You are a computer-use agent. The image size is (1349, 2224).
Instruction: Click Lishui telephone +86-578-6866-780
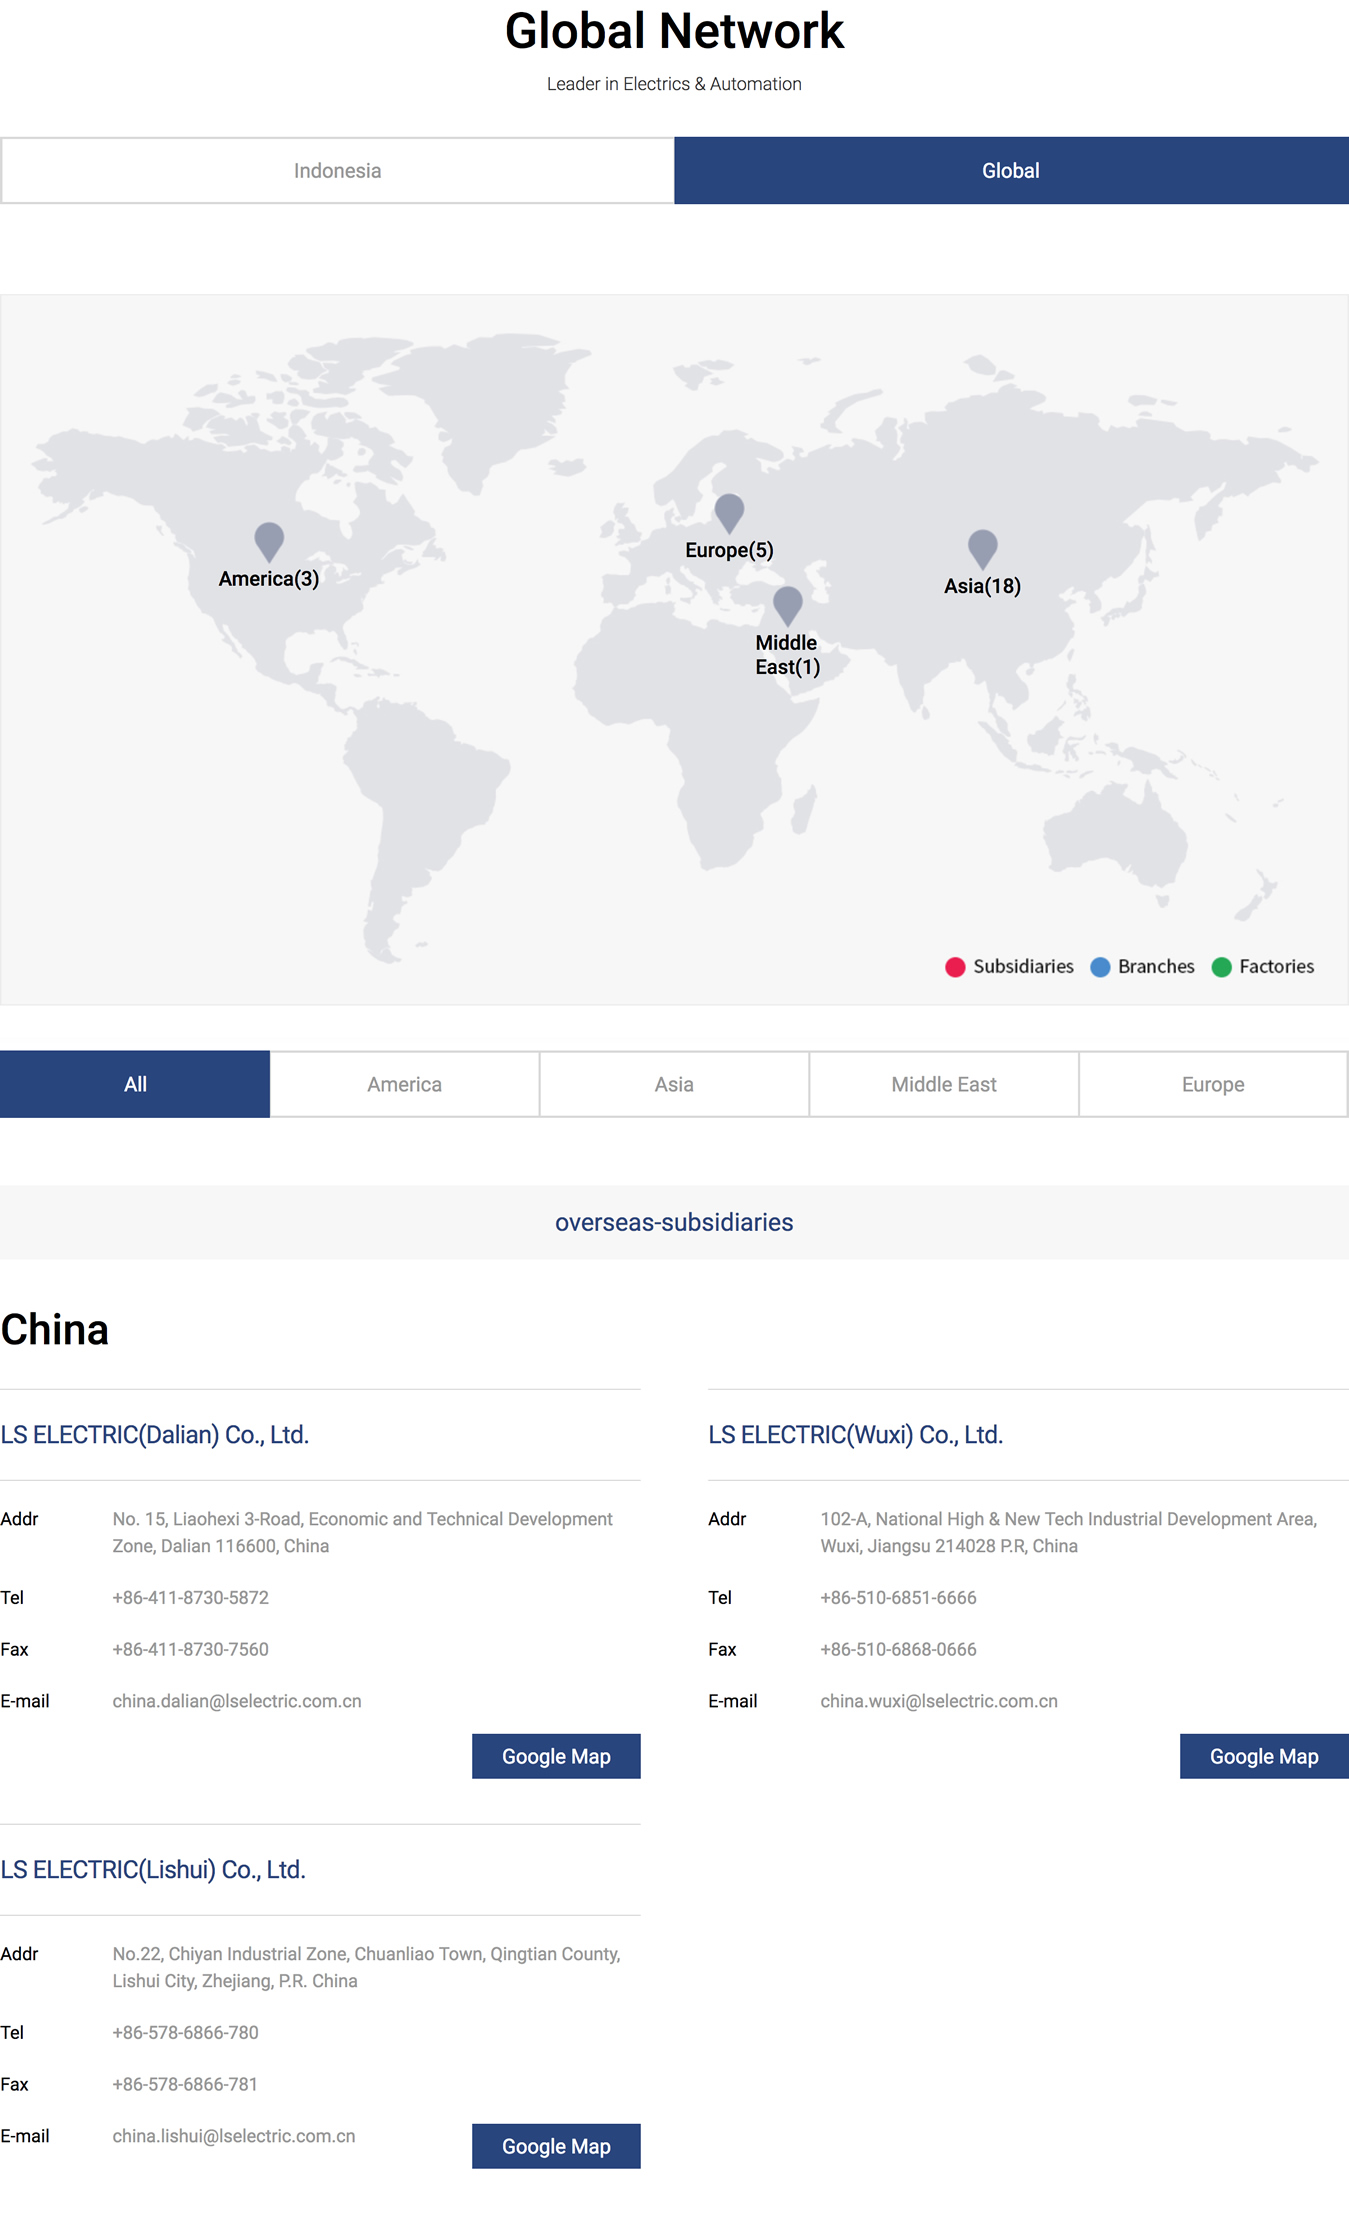(185, 2033)
